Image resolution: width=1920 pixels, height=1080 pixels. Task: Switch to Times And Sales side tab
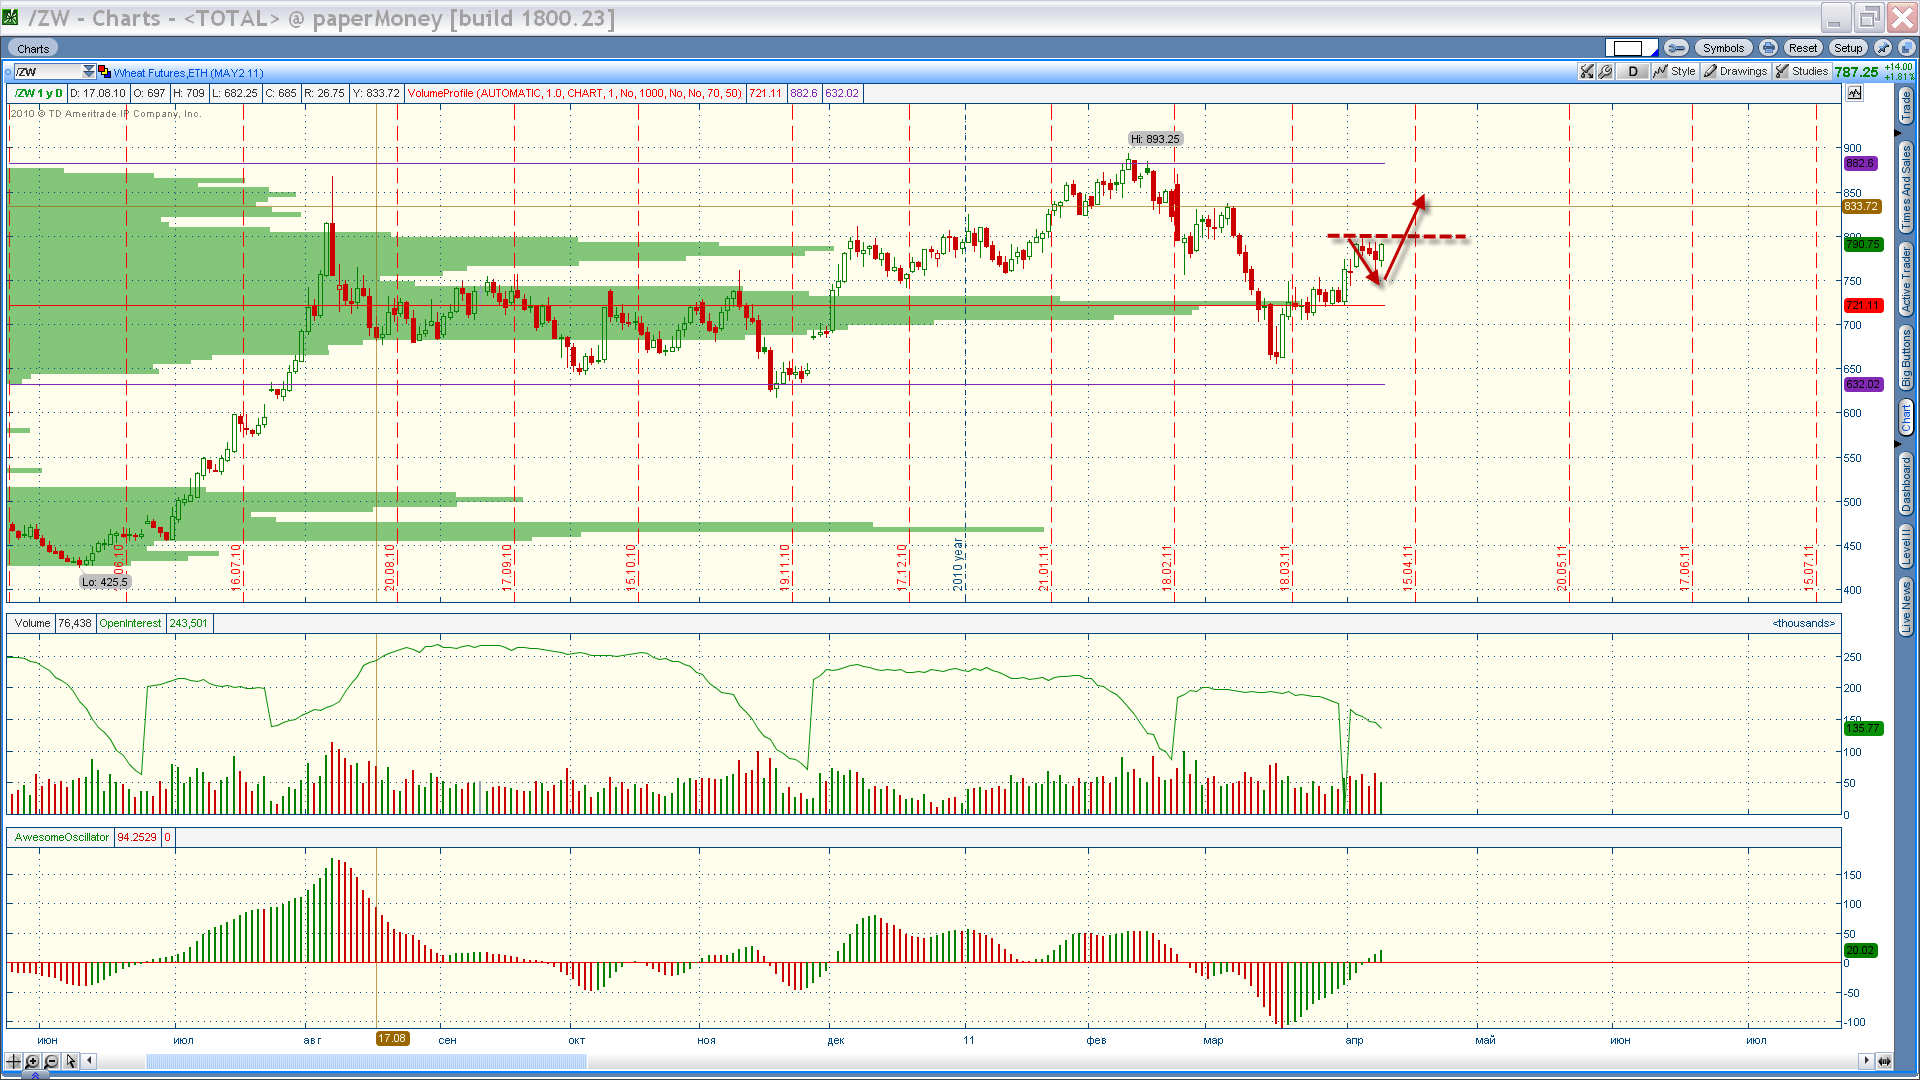1906,186
